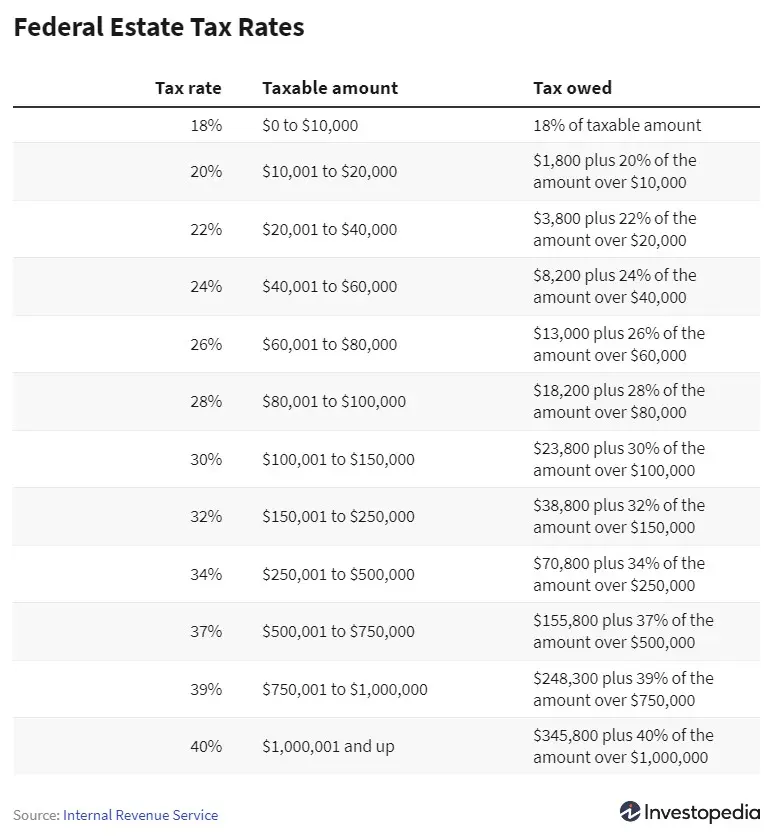Click the $18,200 plus 28% cell
This screenshot has width=782, height=836.
pyautogui.click(x=619, y=401)
